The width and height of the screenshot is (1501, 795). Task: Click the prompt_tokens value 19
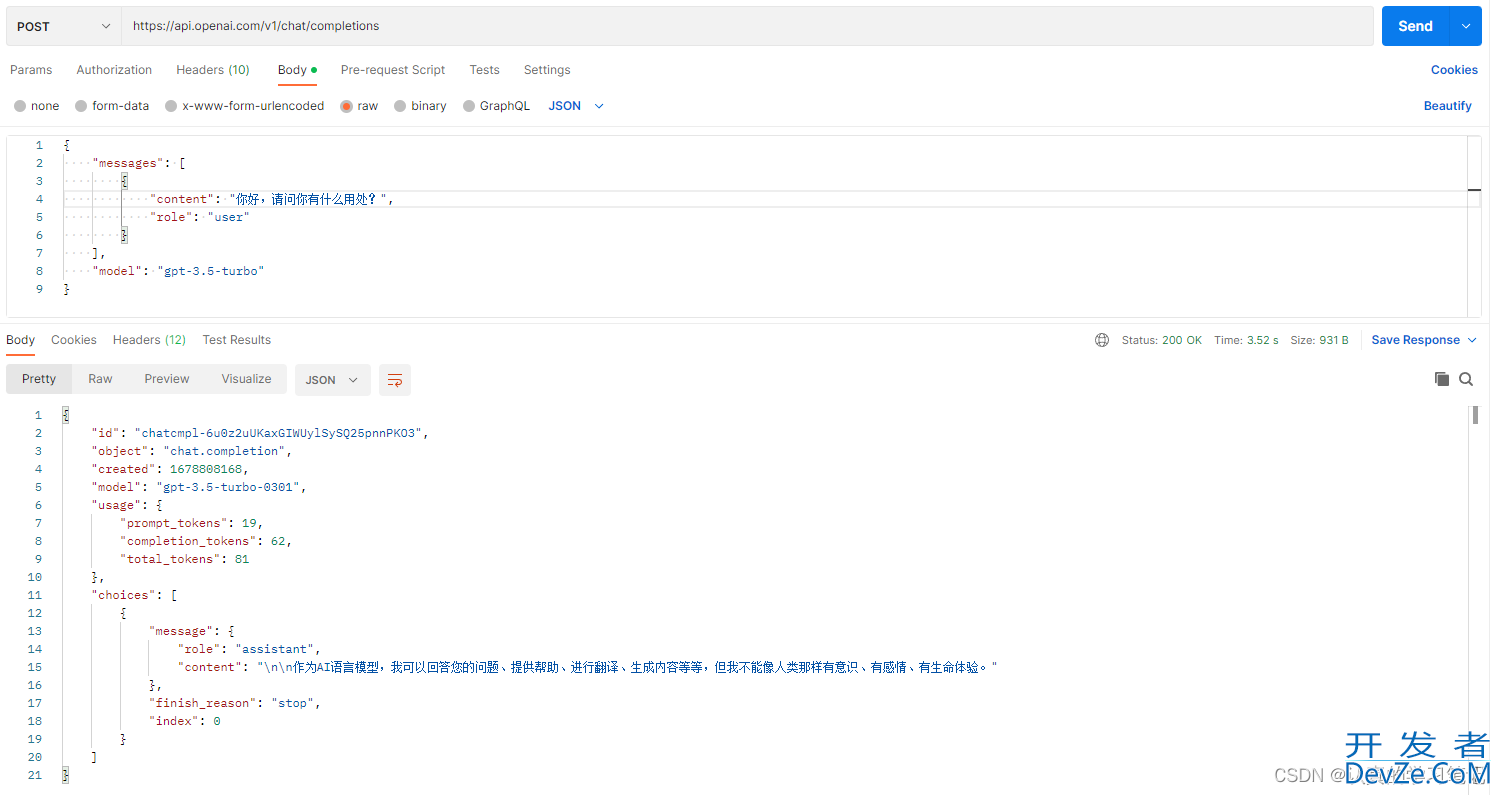pyautogui.click(x=249, y=523)
